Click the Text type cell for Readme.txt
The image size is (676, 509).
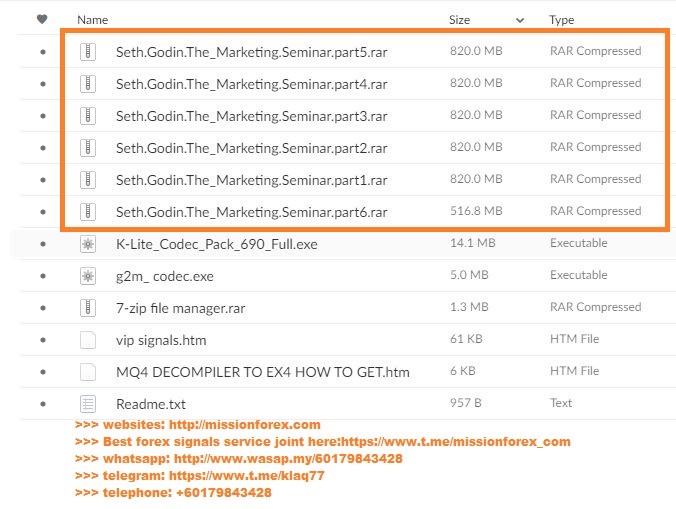click(x=561, y=403)
